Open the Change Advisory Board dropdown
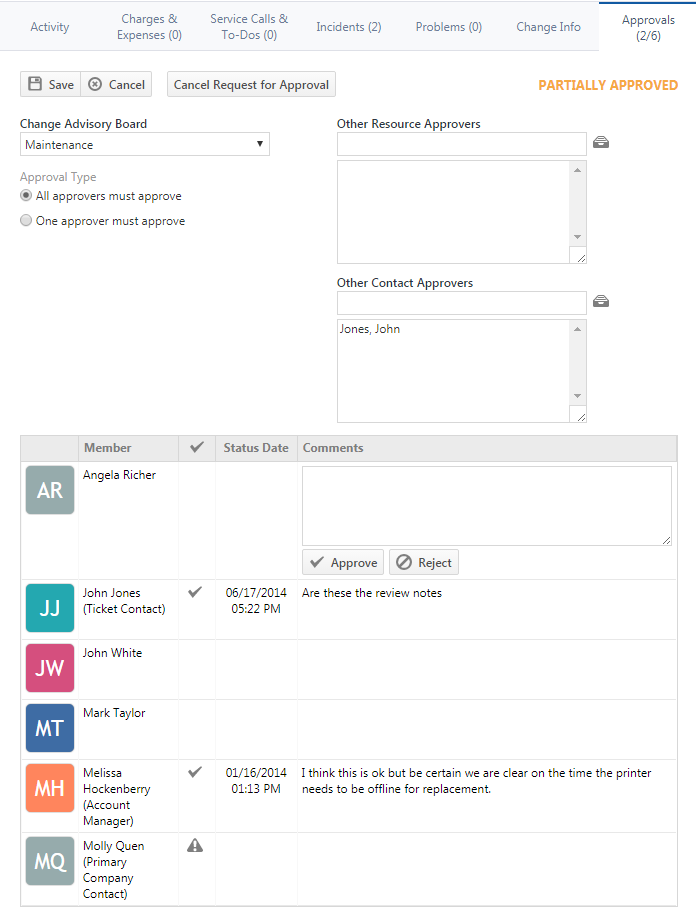This screenshot has width=696, height=911. click(x=145, y=145)
